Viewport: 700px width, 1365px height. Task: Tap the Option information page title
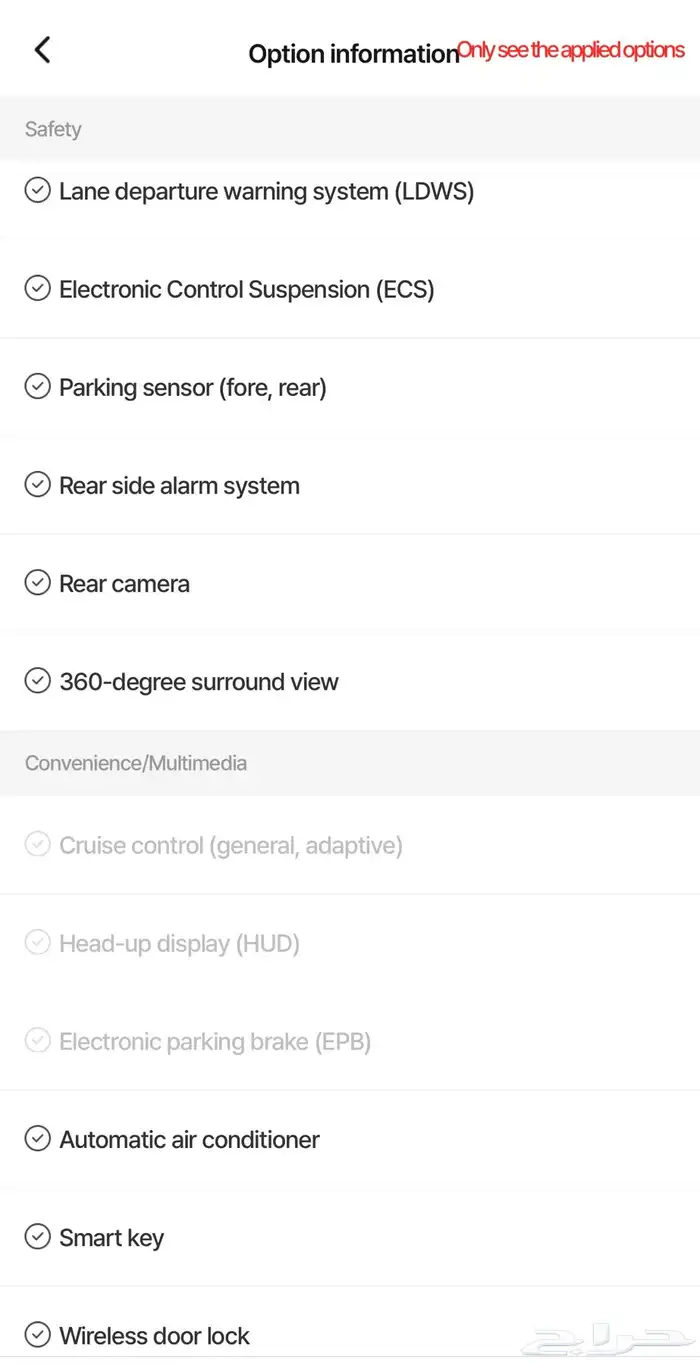[353, 53]
